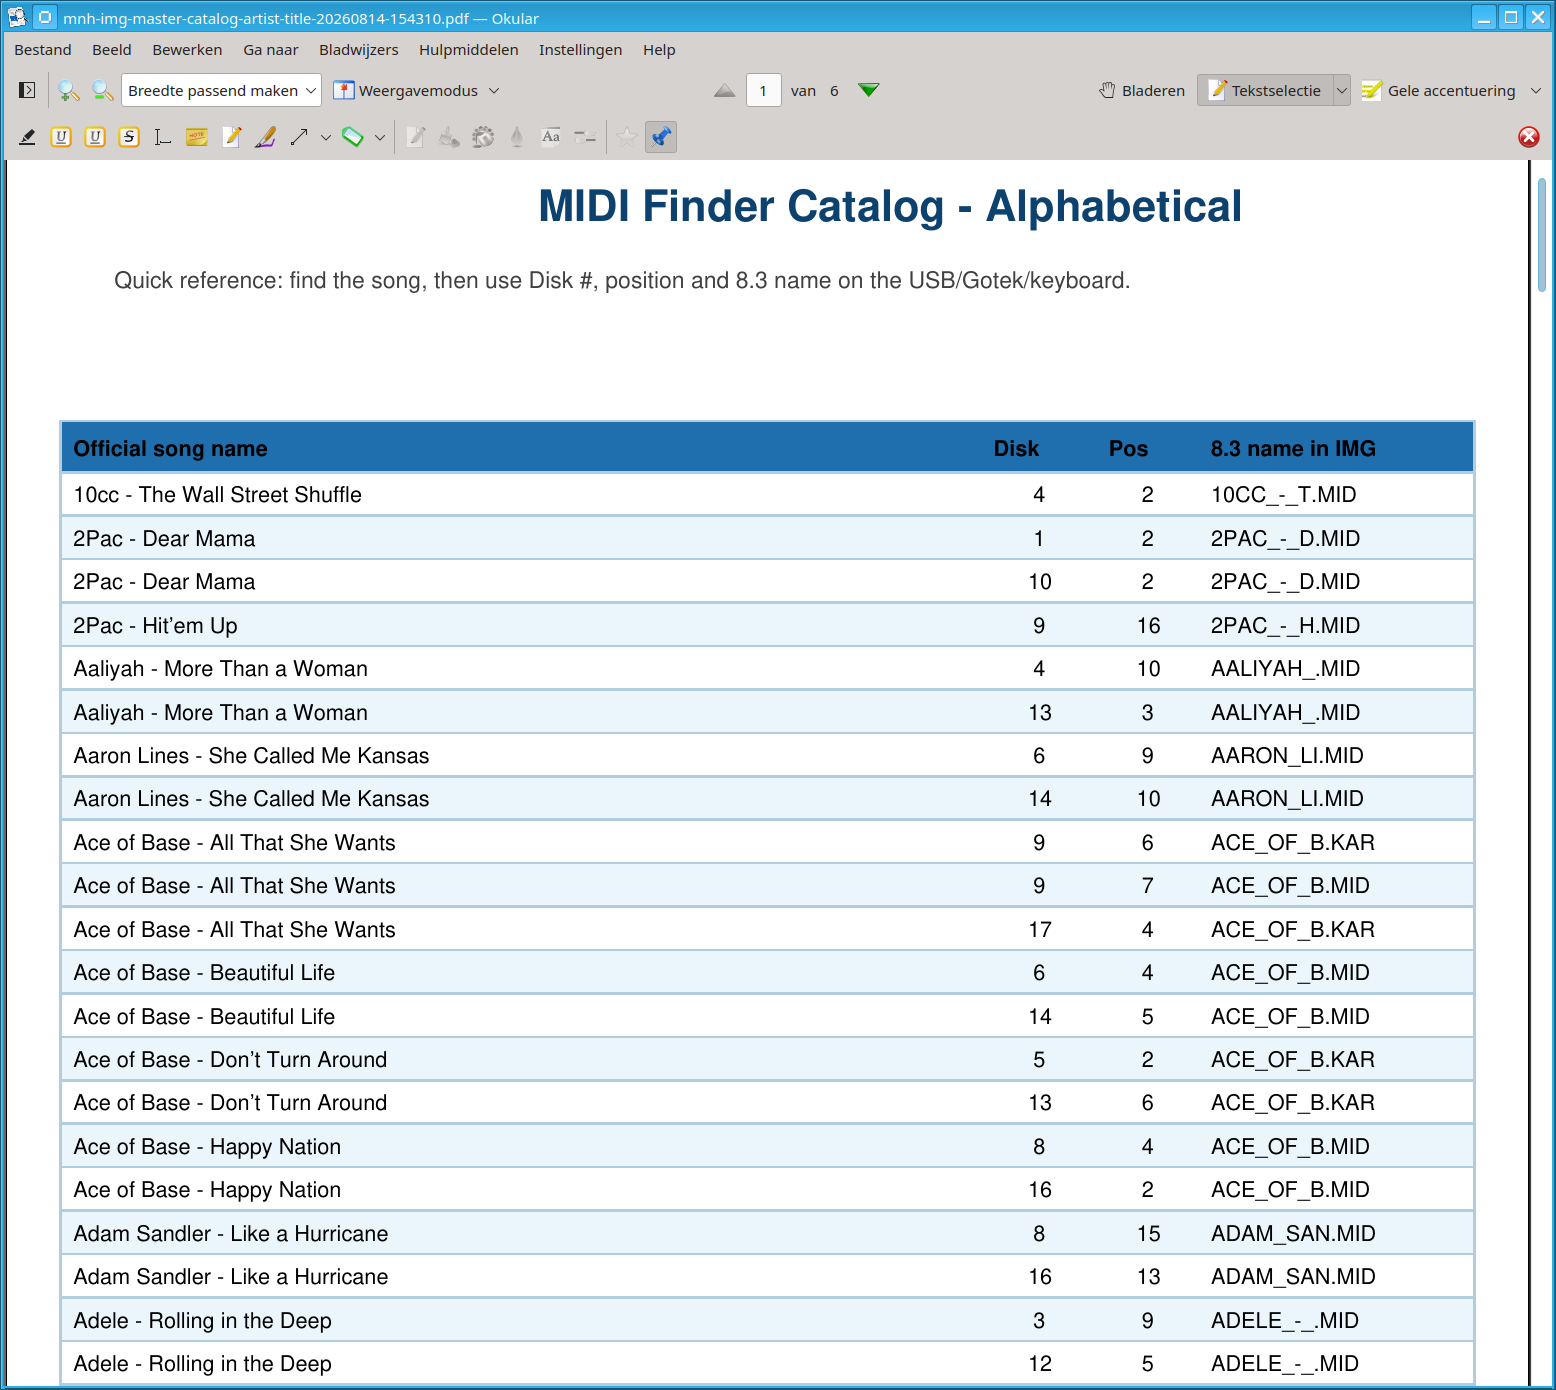This screenshot has width=1556, height=1390.
Task: Click the star favorite annotation icon
Action: (627, 137)
